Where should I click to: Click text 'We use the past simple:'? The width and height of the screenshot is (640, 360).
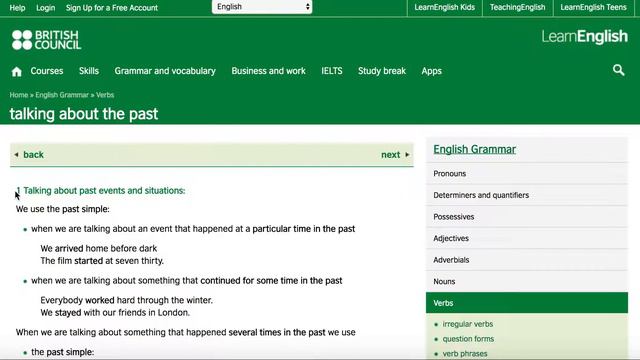point(62,209)
